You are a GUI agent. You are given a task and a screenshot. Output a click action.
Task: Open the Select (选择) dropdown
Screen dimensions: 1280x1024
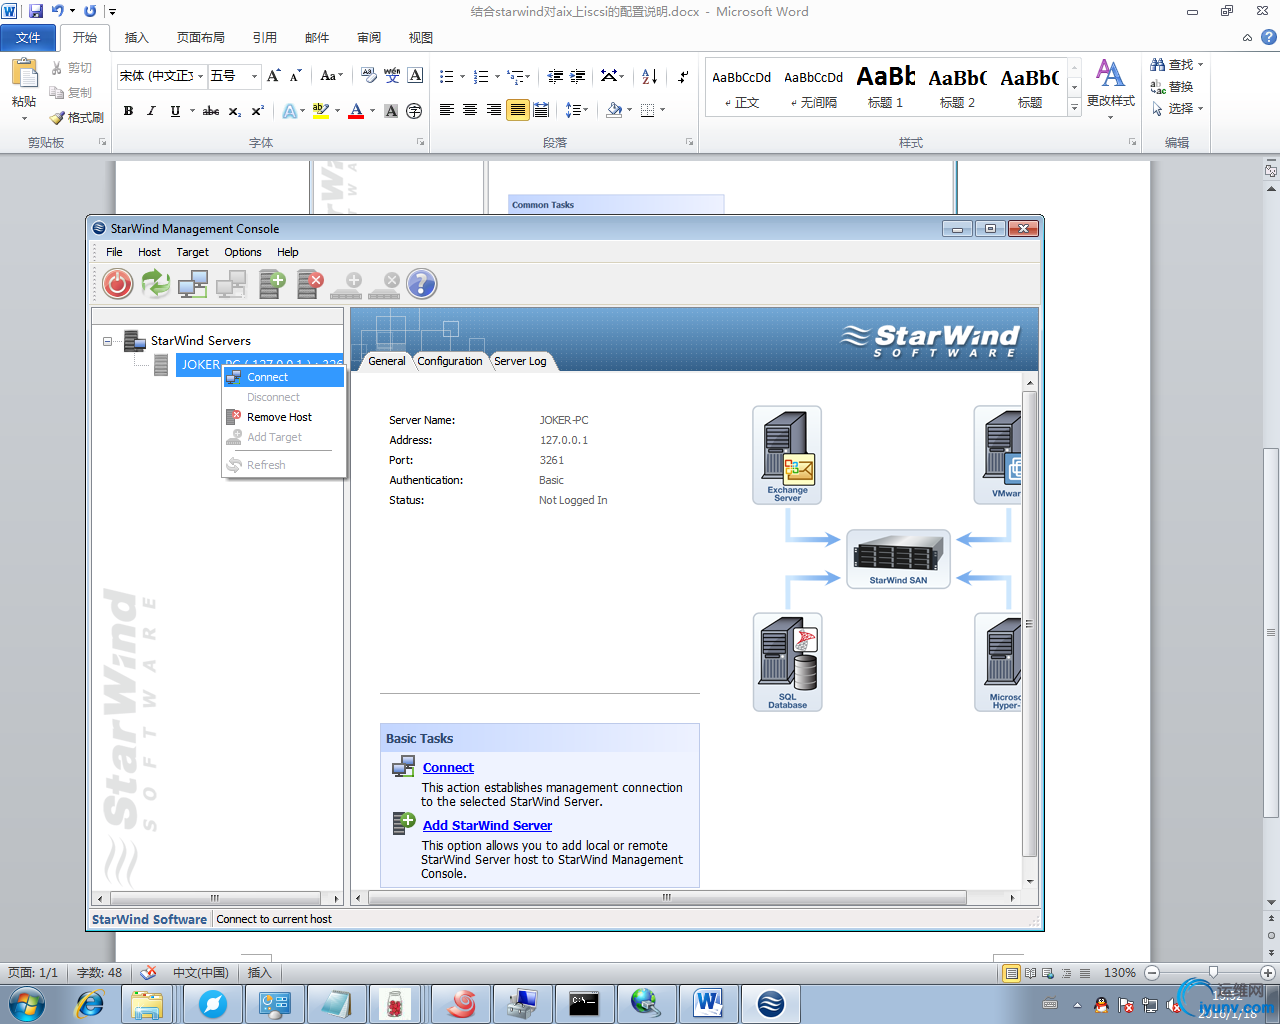pos(1177,108)
